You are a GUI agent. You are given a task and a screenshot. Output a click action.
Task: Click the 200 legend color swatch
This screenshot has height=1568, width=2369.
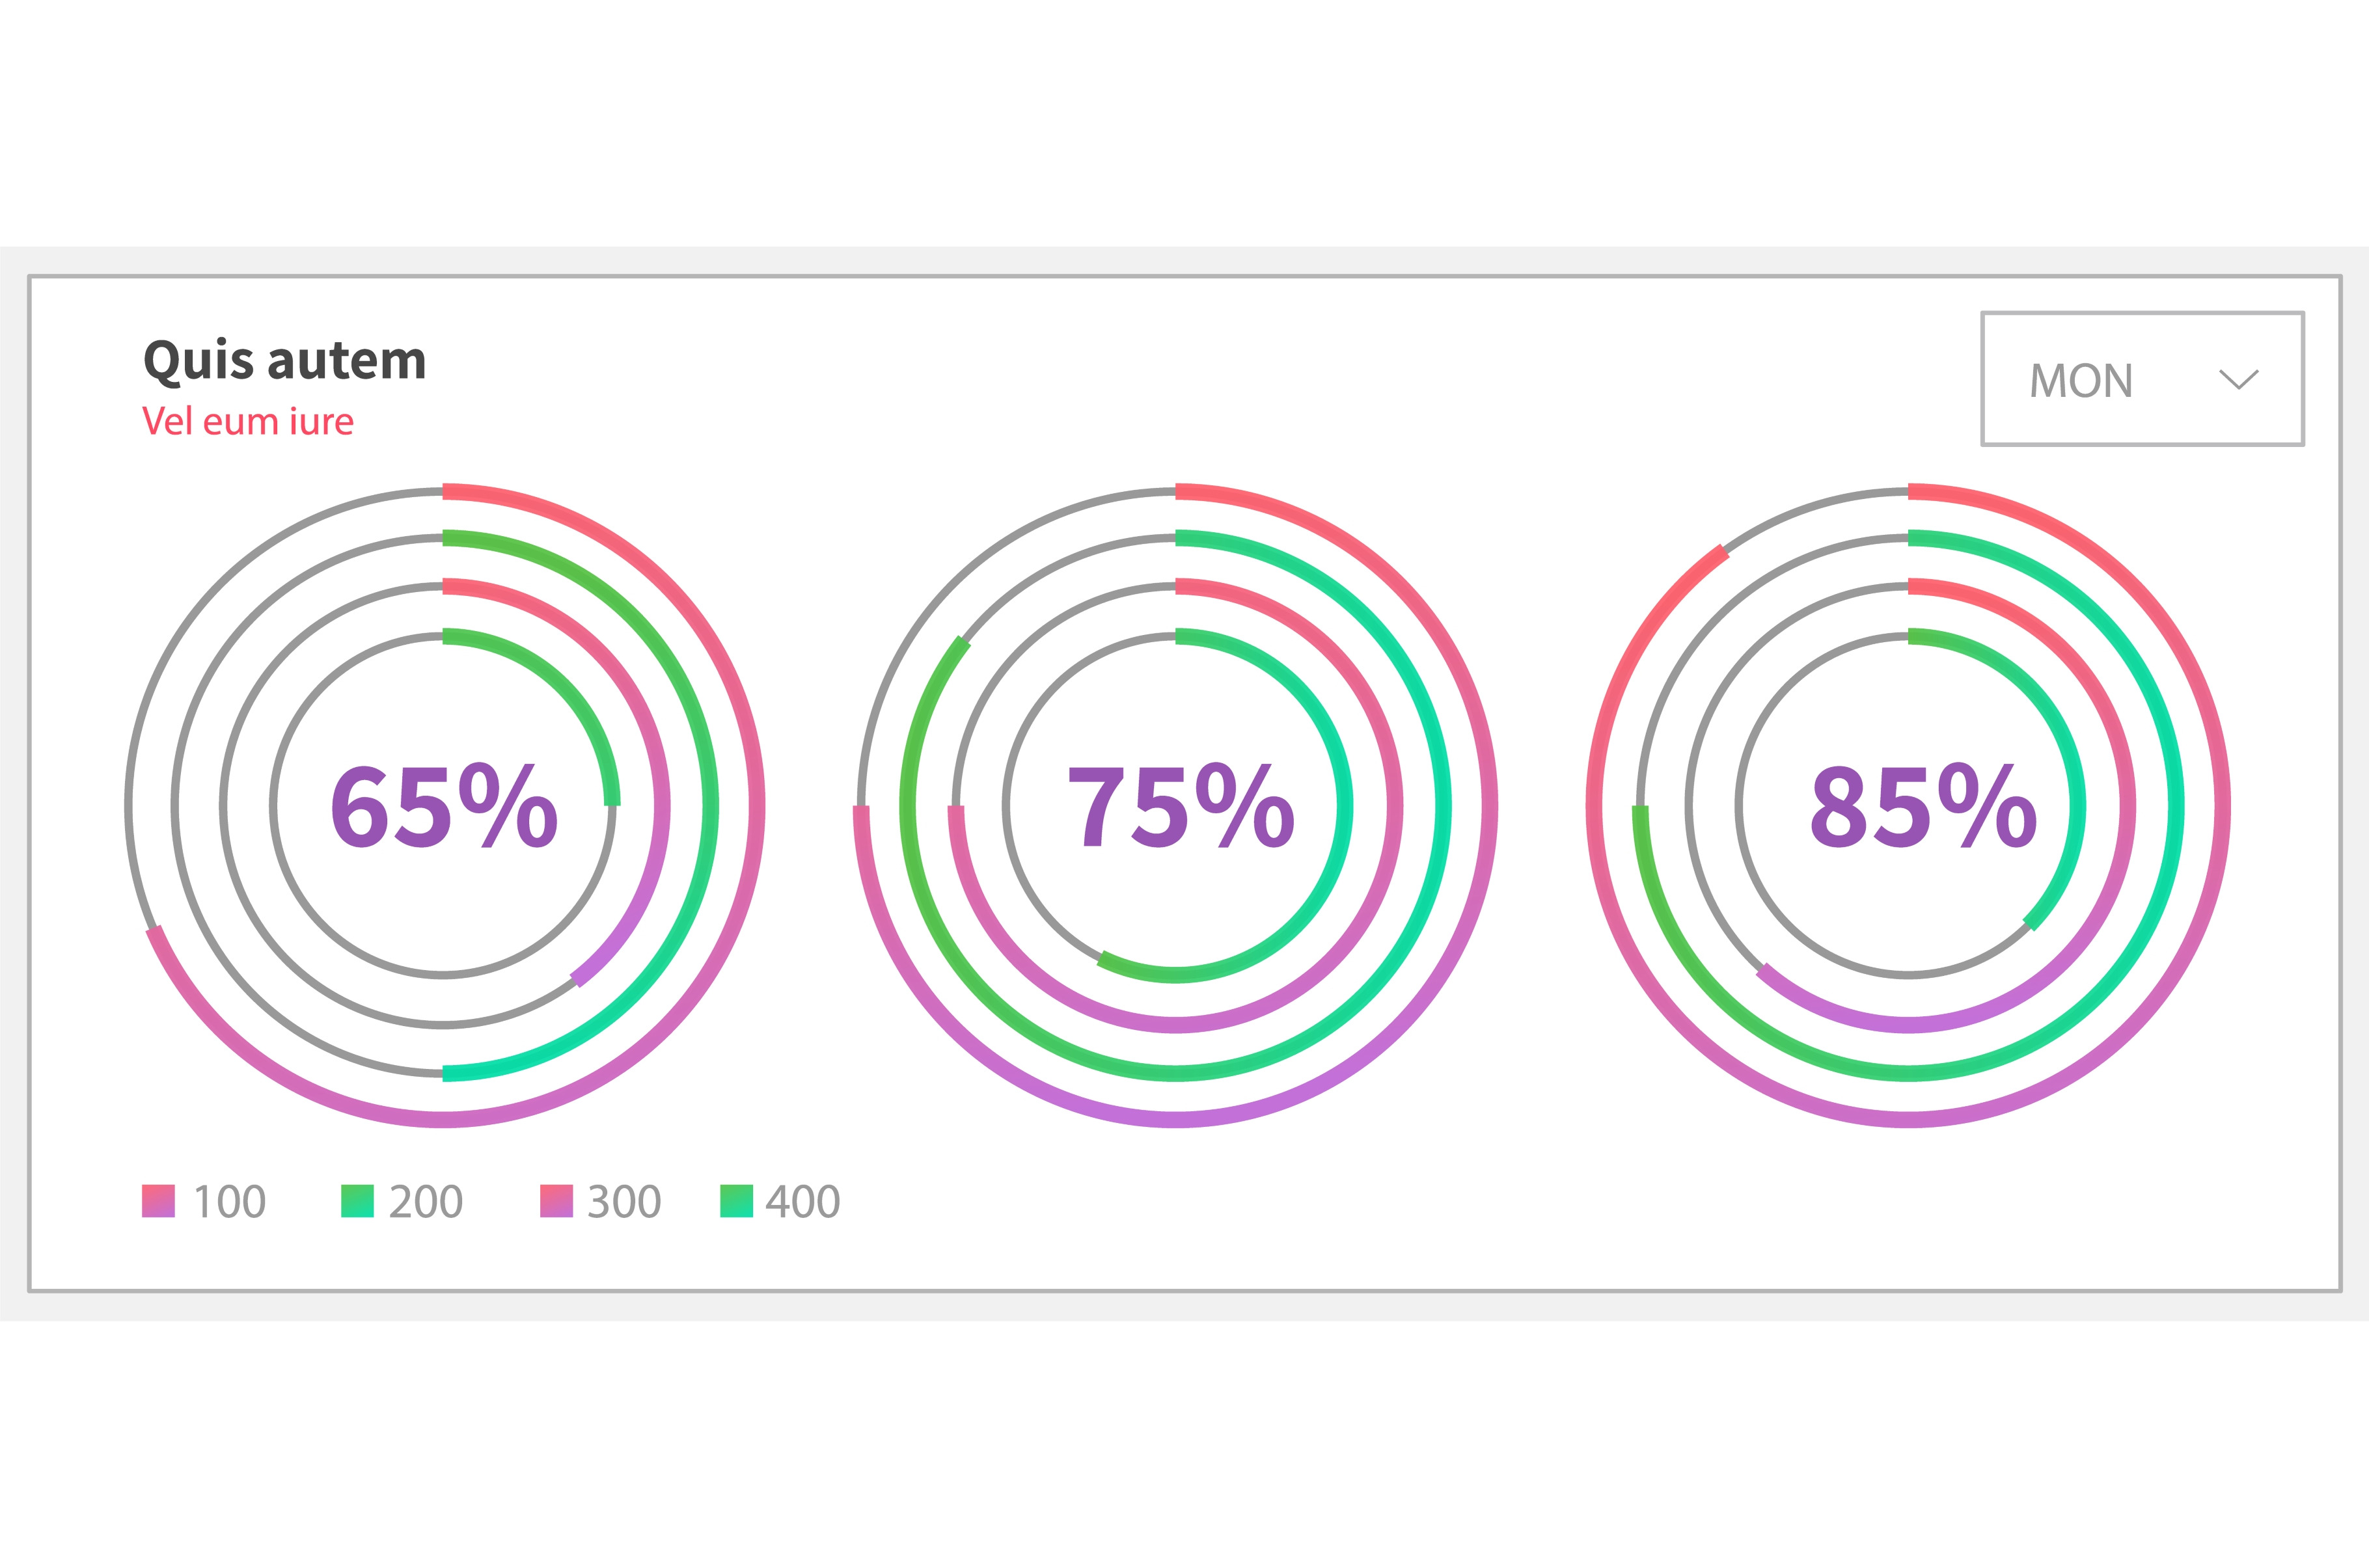(x=357, y=1201)
